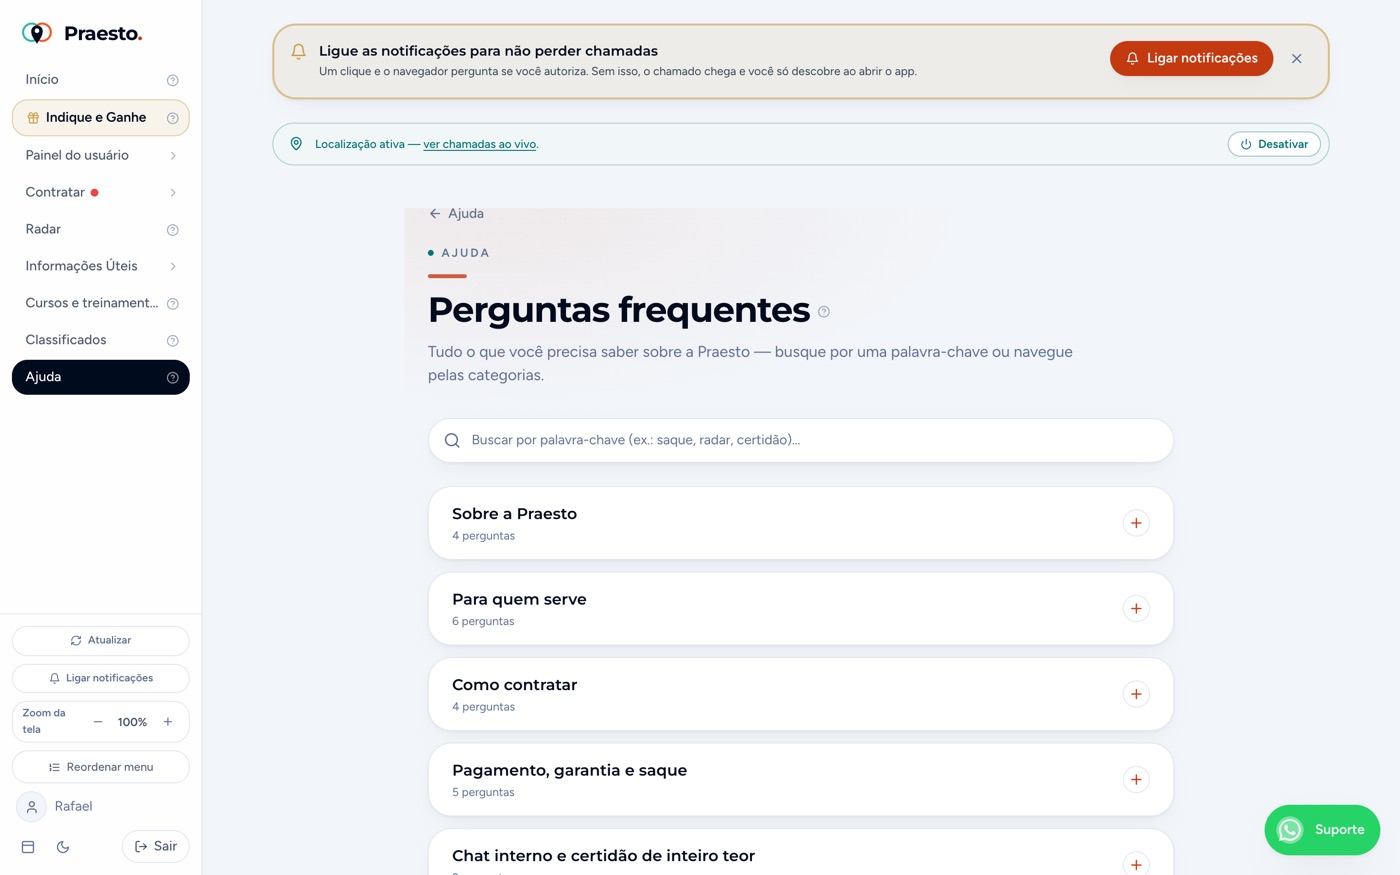Open Radar in the sidebar
This screenshot has width=1400, height=875.
101,230
